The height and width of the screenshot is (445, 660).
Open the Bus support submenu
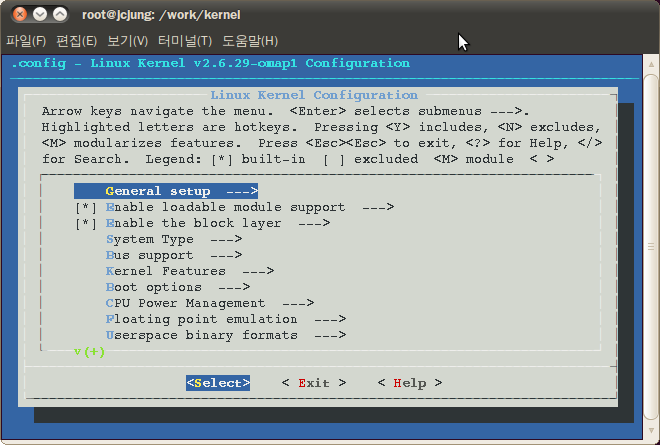coord(174,255)
